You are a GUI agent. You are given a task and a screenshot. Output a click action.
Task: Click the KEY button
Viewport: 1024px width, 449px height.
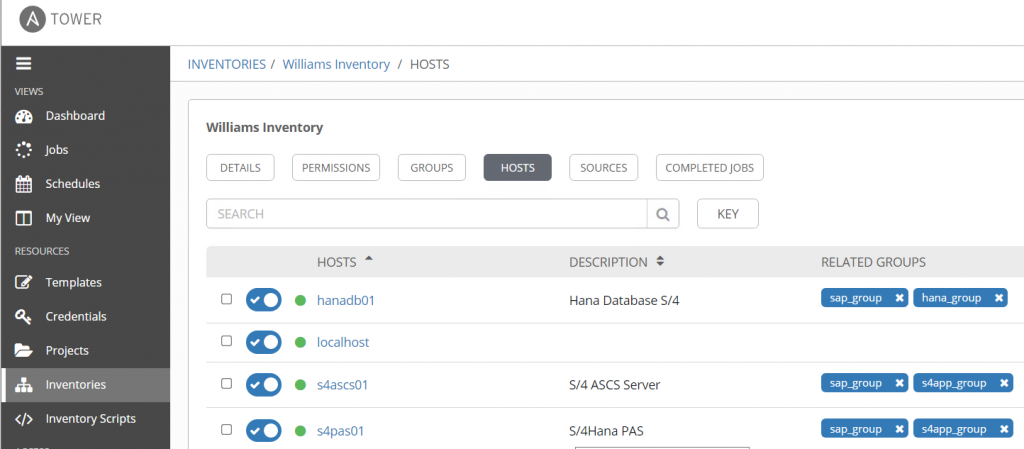pos(728,213)
